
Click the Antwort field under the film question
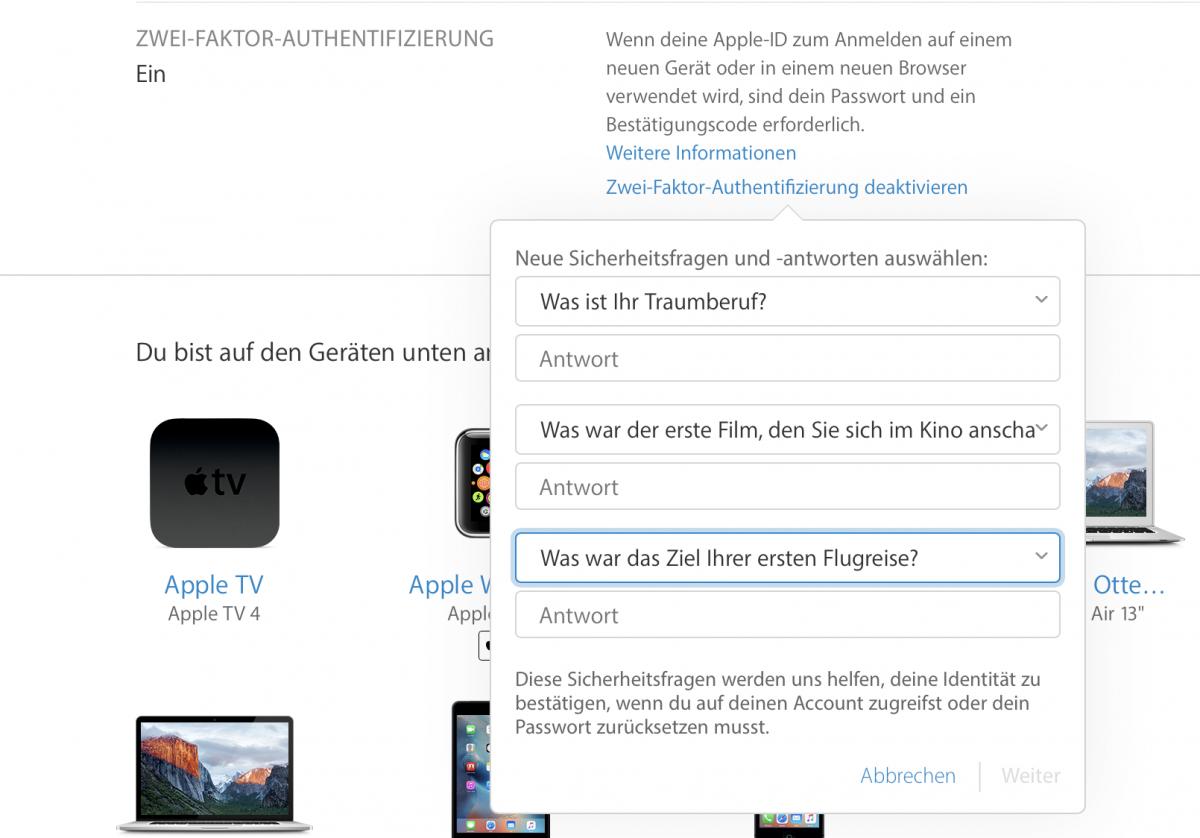click(x=787, y=487)
